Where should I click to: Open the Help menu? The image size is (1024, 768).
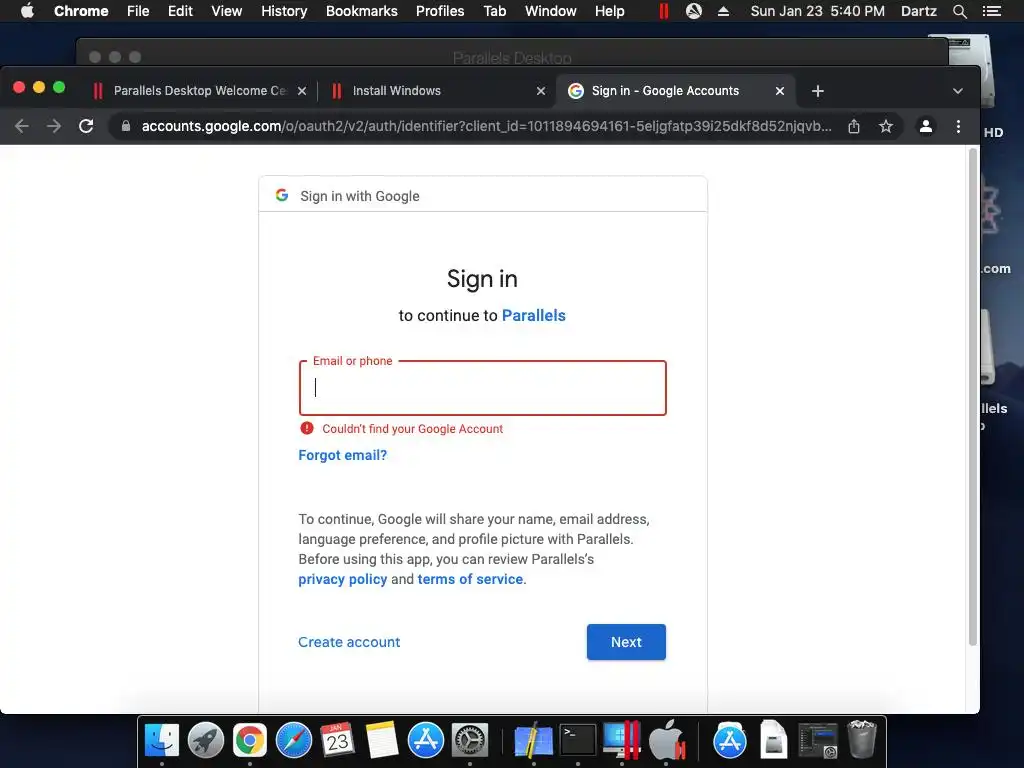point(609,11)
